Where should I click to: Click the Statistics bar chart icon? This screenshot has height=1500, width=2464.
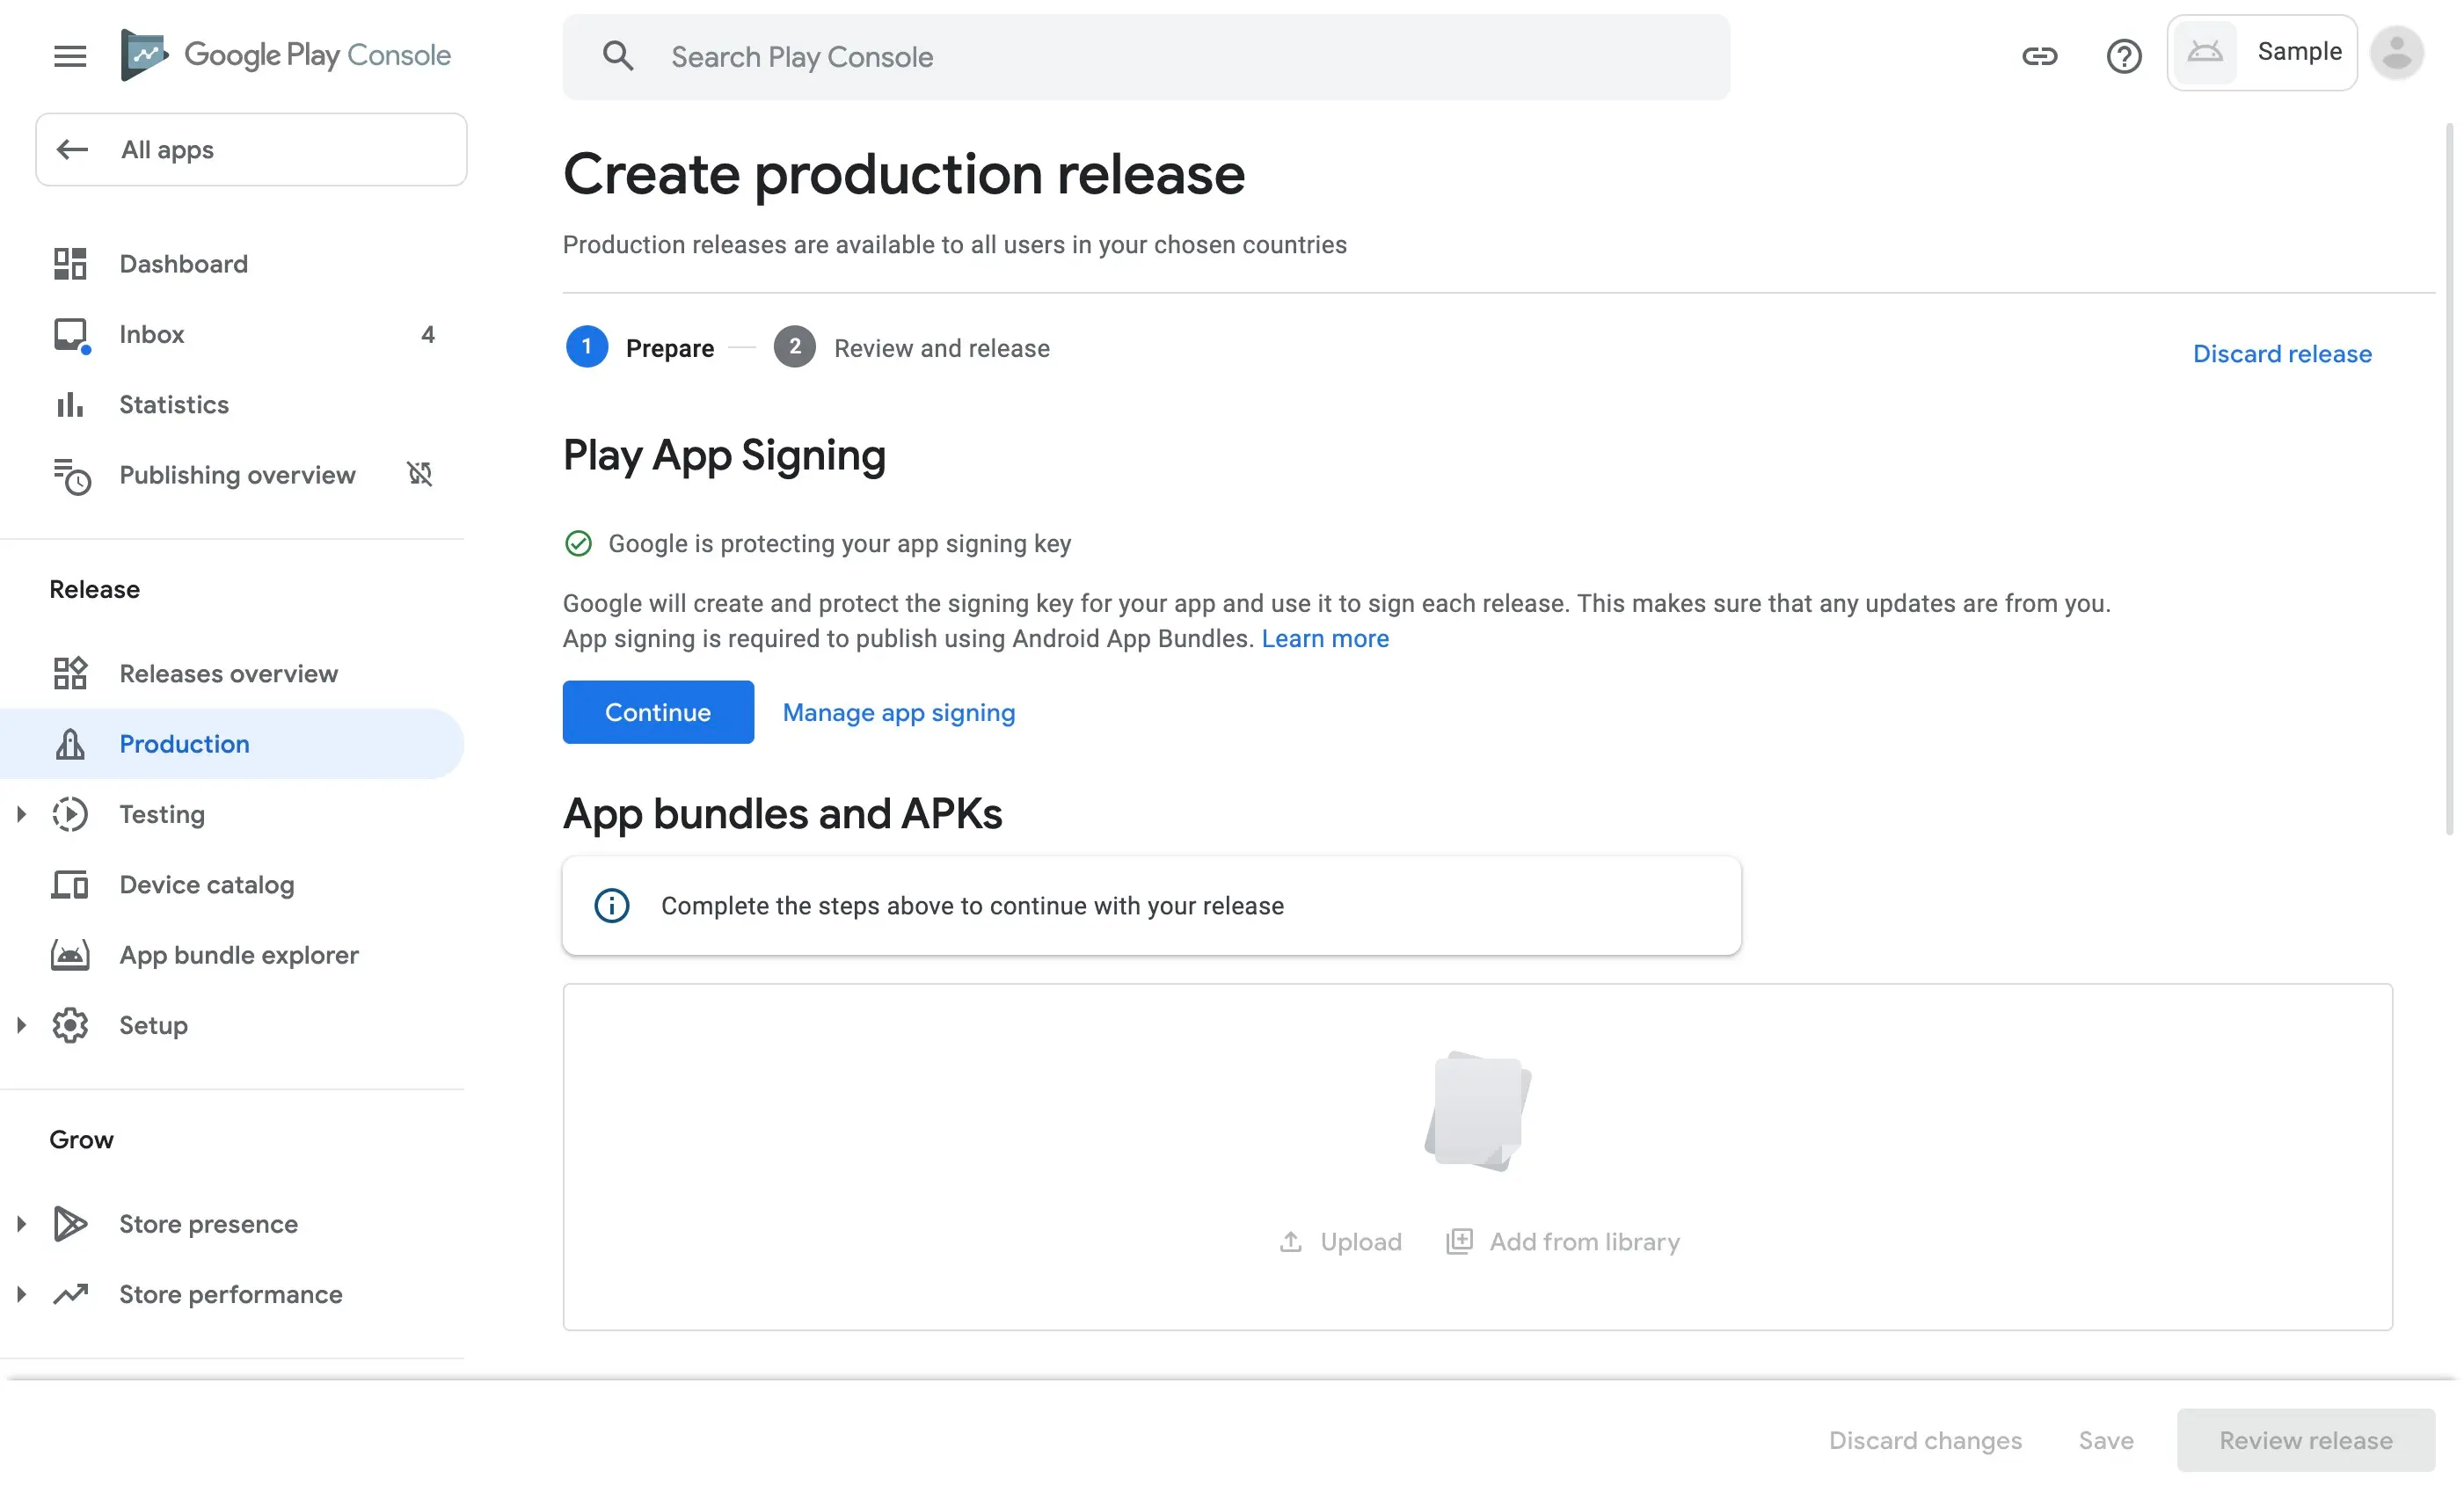70,405
